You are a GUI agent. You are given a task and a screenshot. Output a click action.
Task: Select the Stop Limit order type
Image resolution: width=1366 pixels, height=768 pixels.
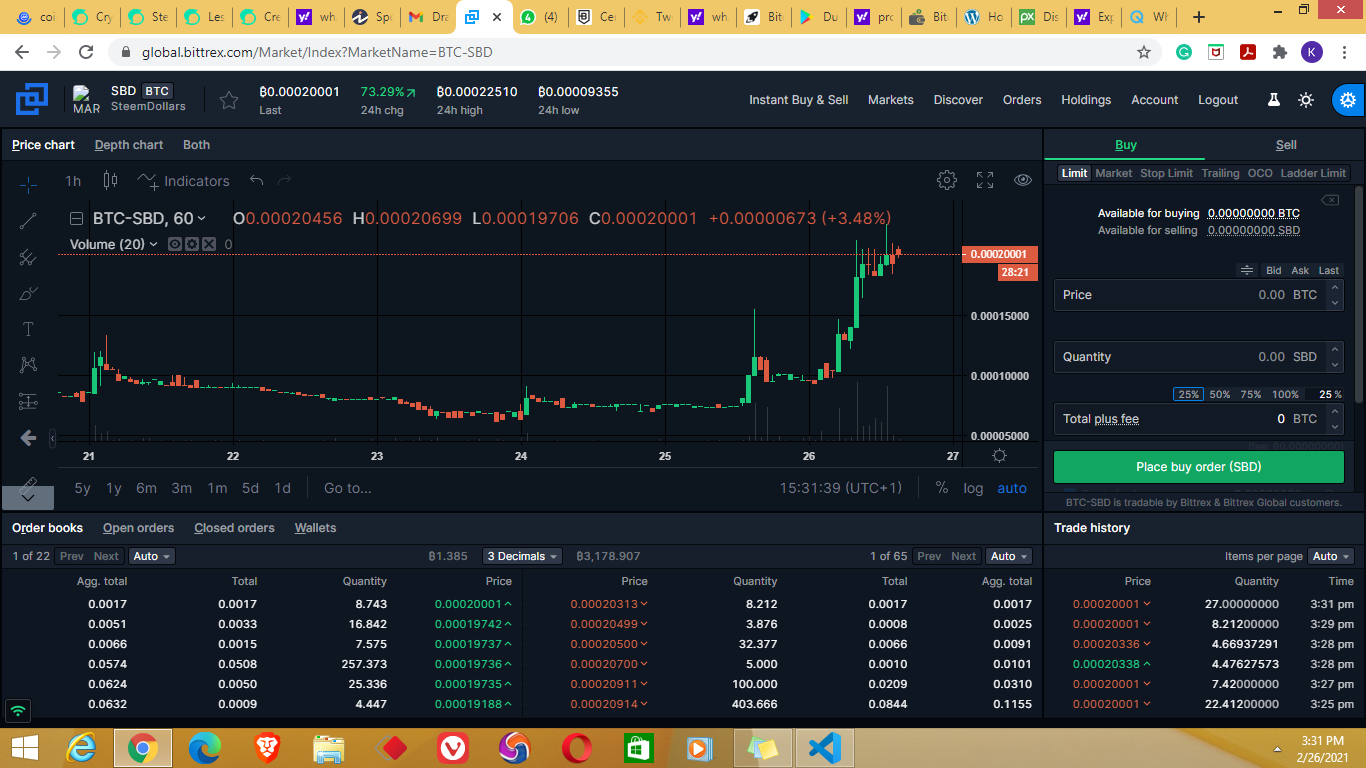point(1166,173)
